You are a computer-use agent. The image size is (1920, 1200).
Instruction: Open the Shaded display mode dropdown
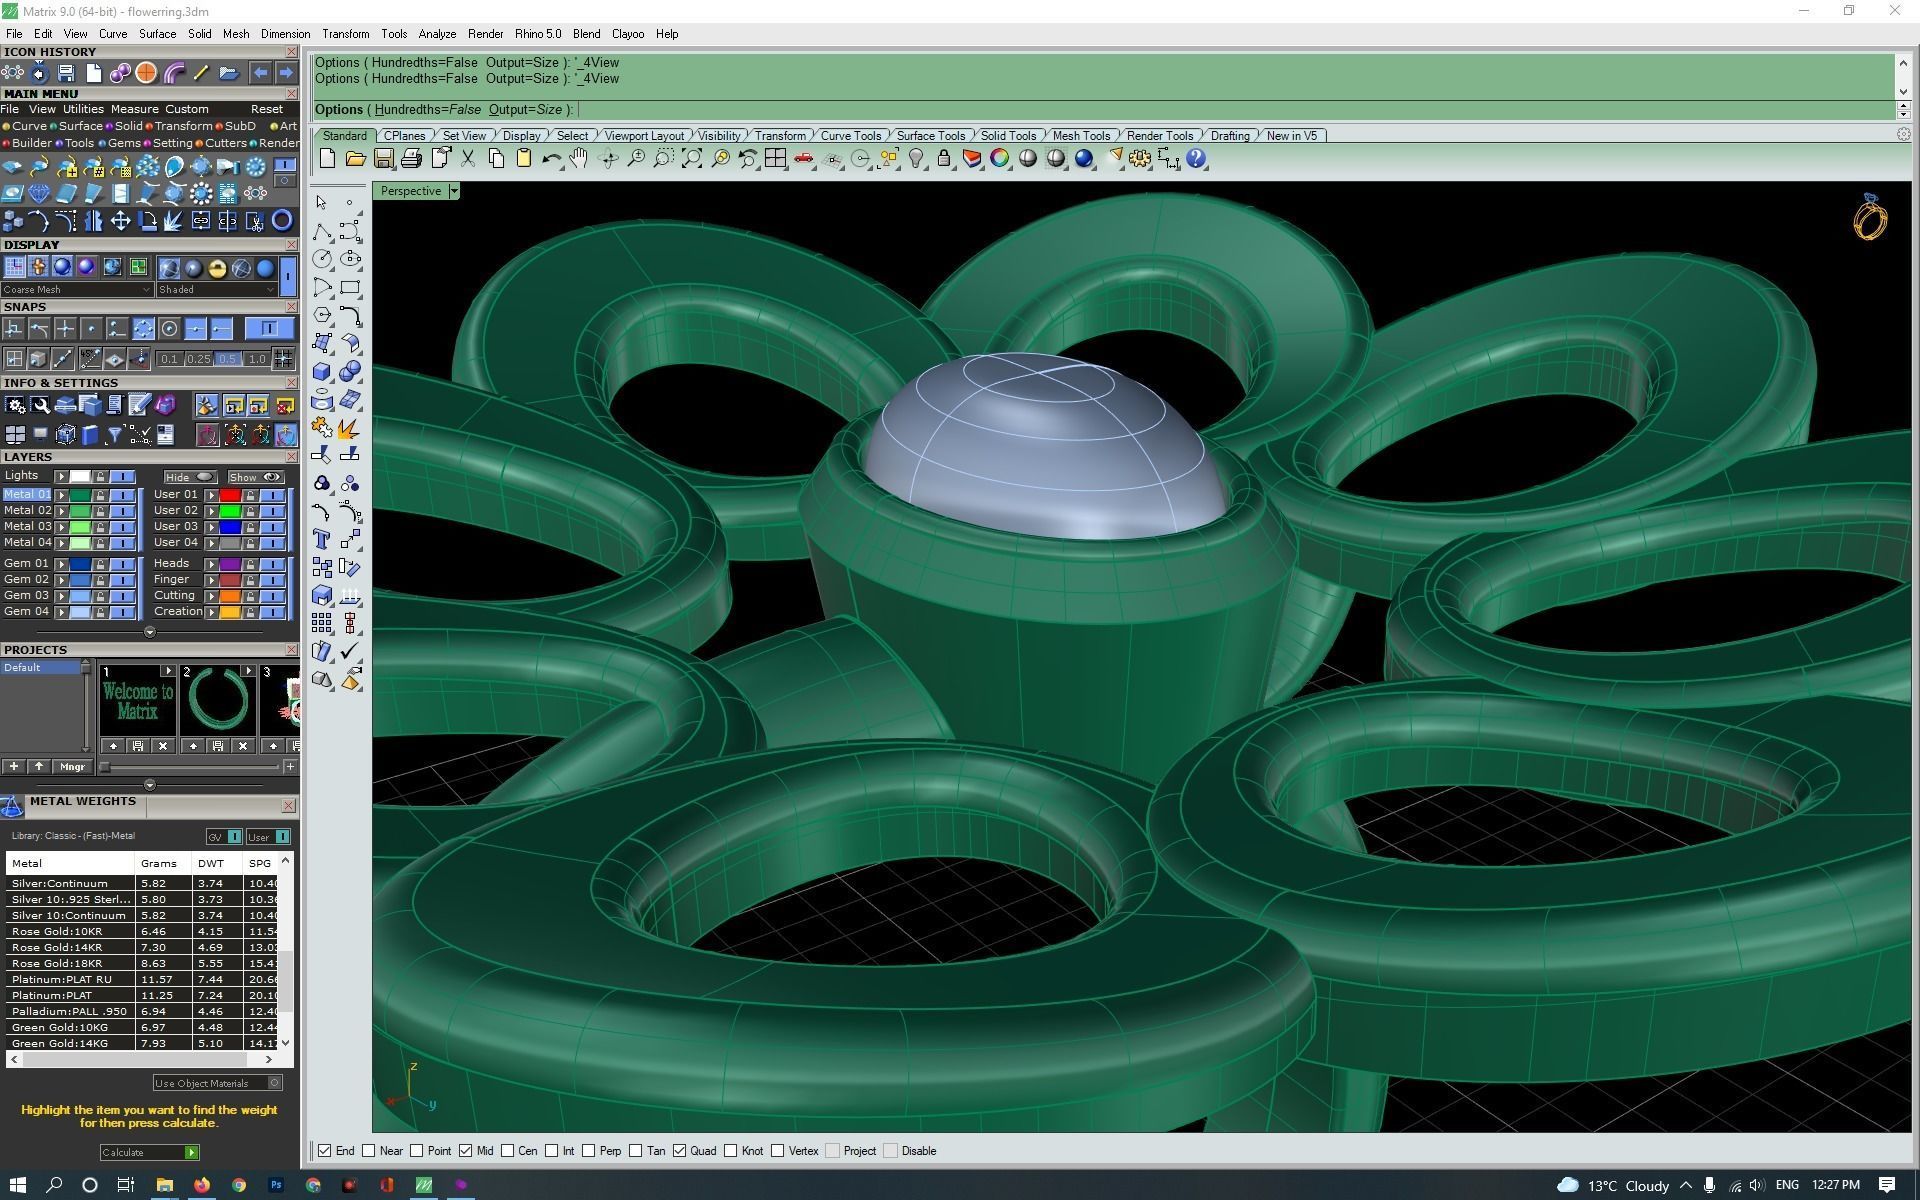[x=216, y=290]
